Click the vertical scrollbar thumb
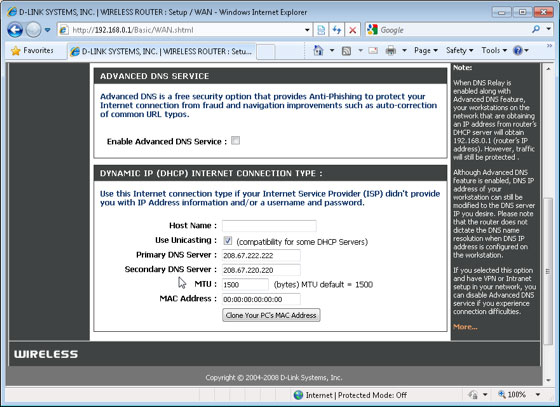Viewport: 560px width, 407px height. [548, 271]
